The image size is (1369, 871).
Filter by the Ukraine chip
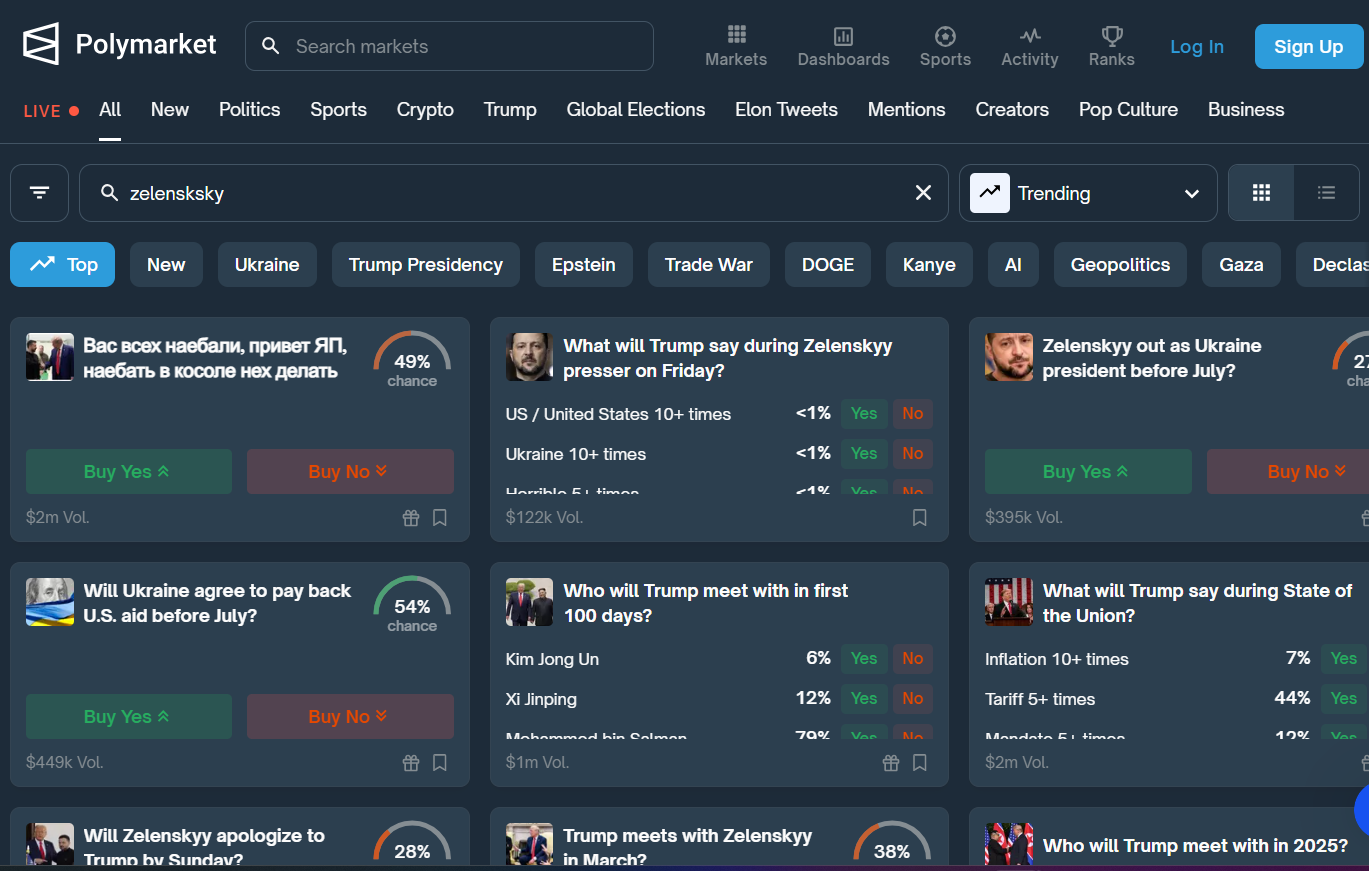point(267,265)
